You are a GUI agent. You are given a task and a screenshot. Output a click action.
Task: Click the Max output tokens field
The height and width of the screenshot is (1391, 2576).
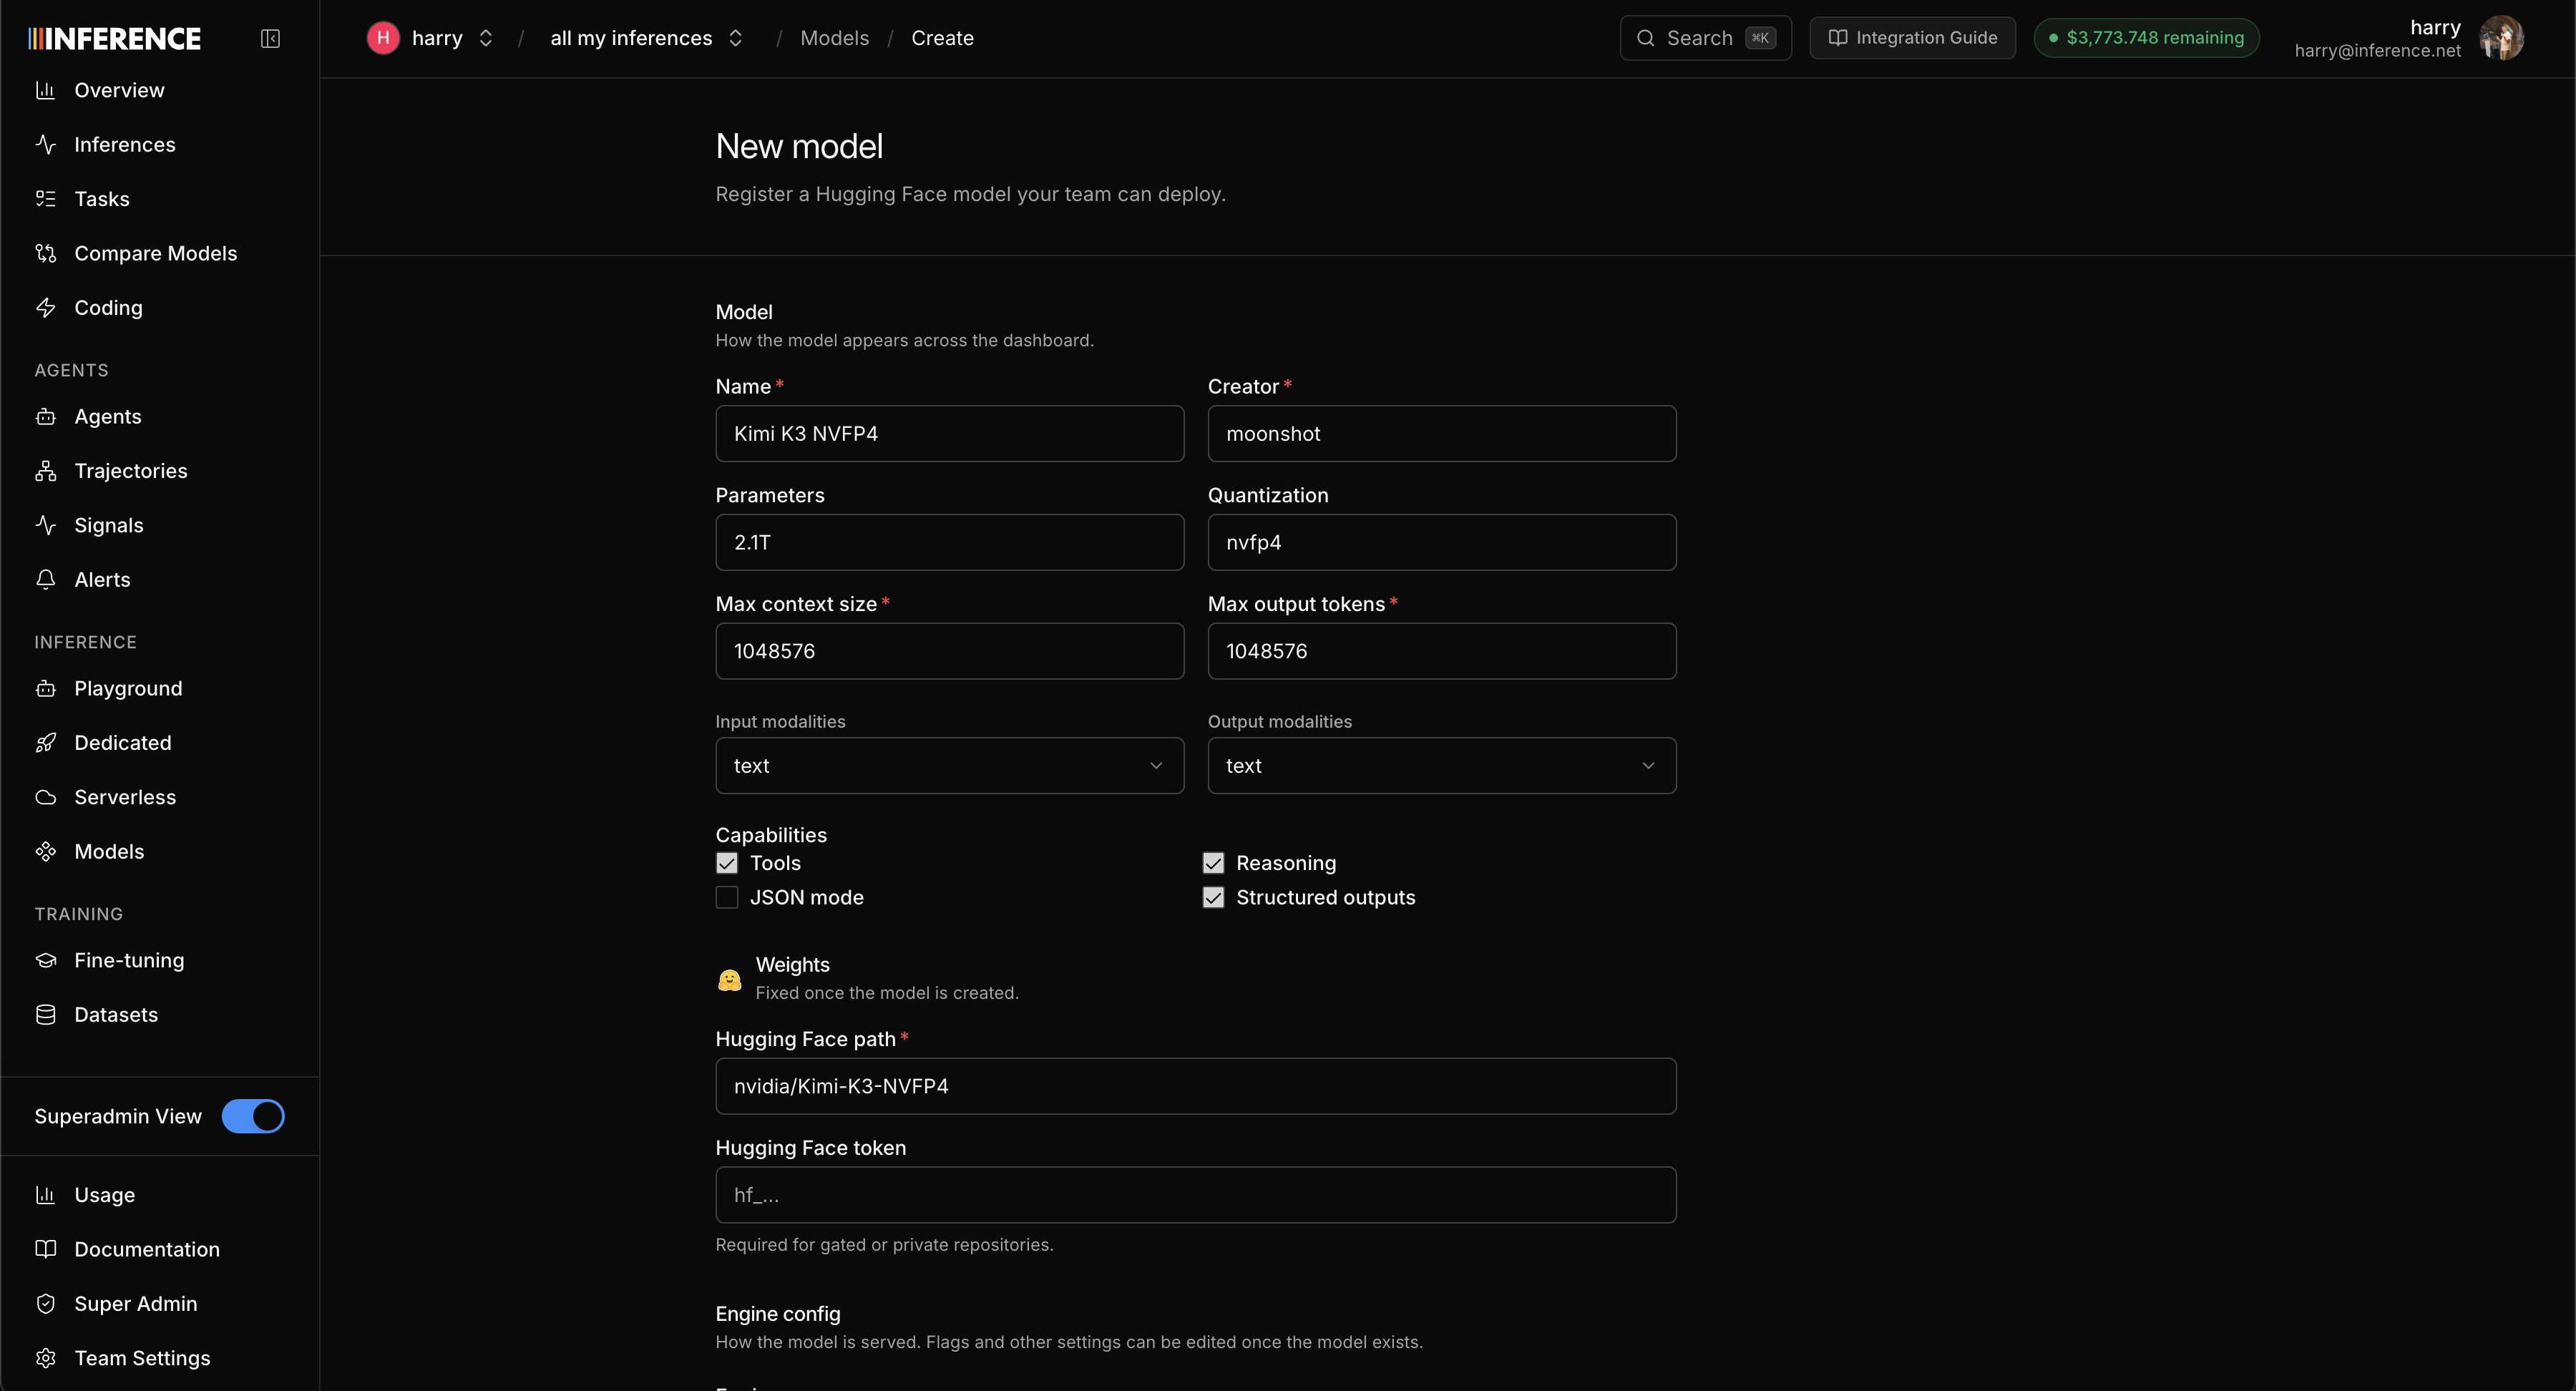pyautogui.click(x=1441, y=651)
